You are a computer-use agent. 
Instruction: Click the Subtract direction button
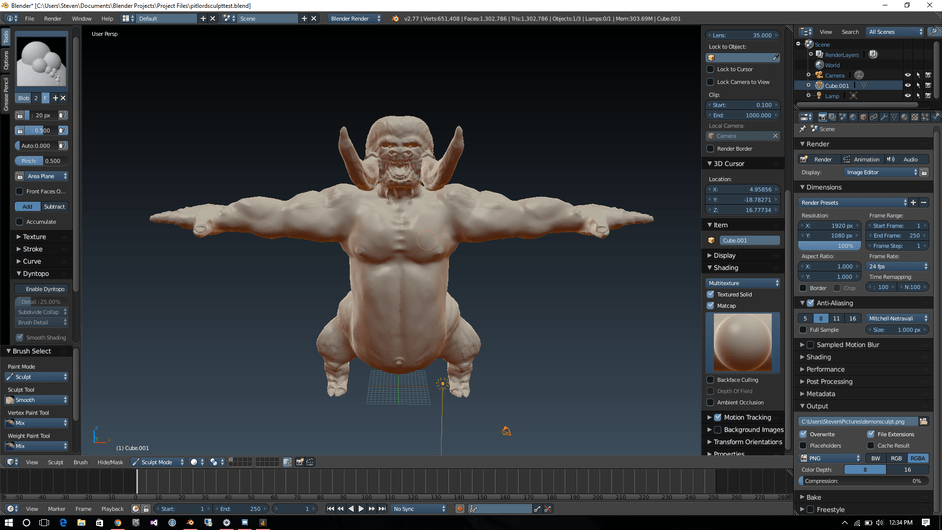54,207
